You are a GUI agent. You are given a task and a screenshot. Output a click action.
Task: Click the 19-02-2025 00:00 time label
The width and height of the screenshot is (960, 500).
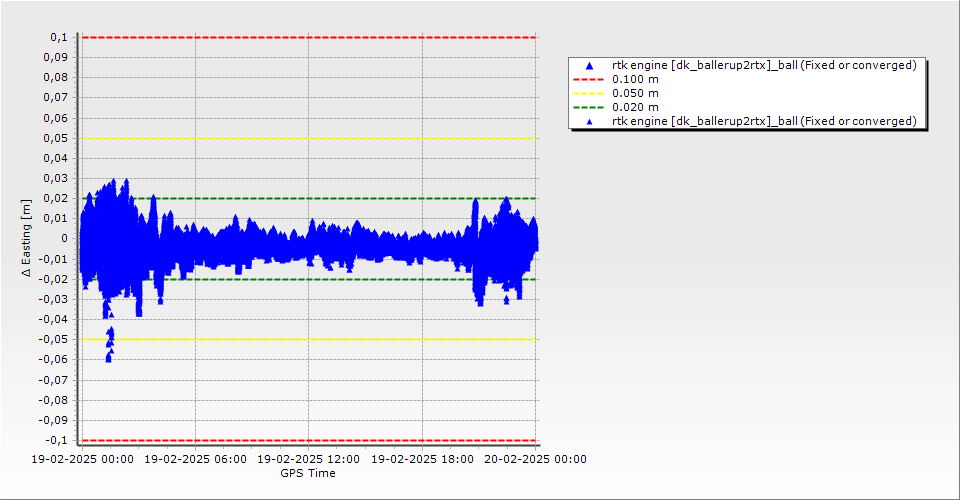coord(83,459)
